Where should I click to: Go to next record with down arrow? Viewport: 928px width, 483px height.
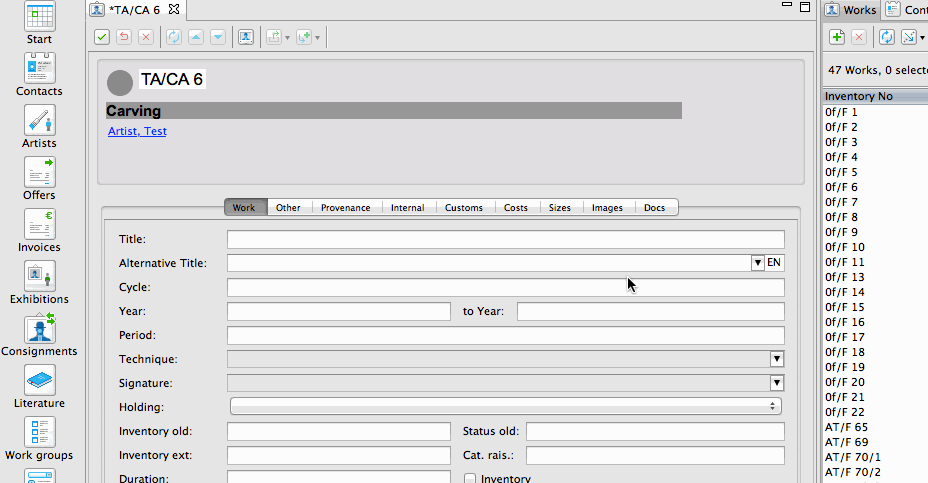[x=218, y=37]
